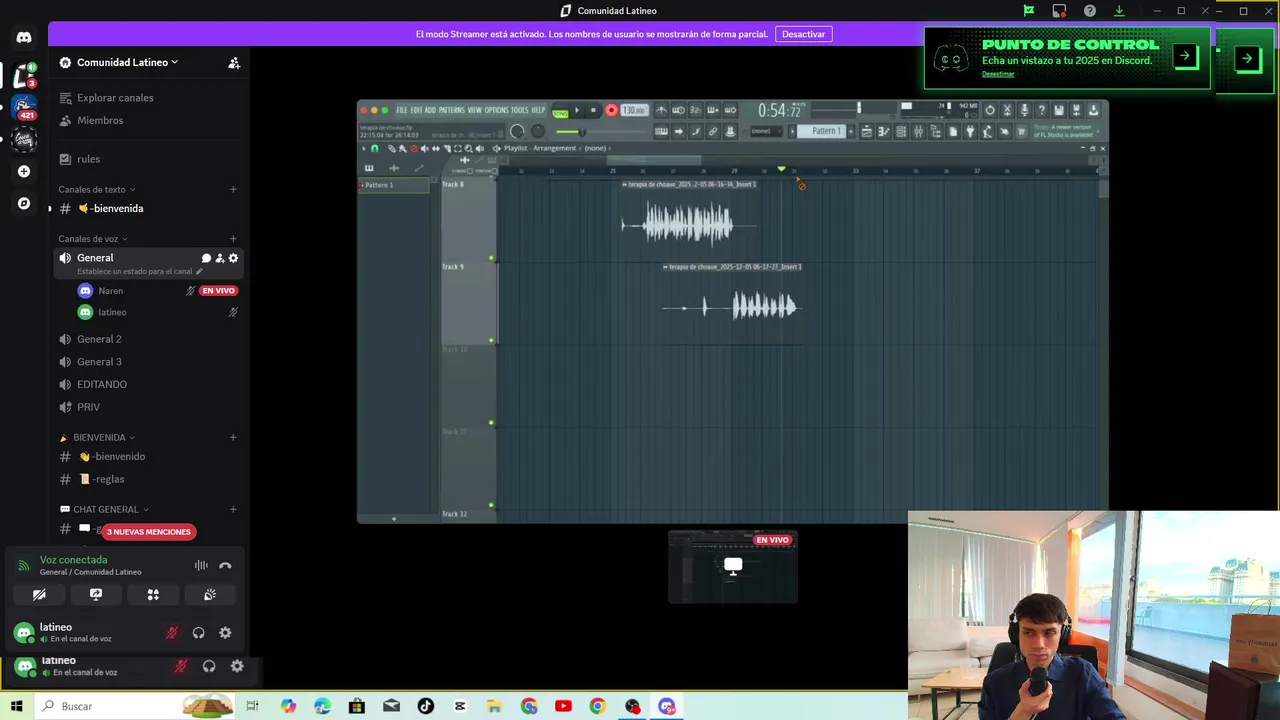
Task: Open FL Studio channel rack icon
Action: pyautogui.click(x=901, y=131)
